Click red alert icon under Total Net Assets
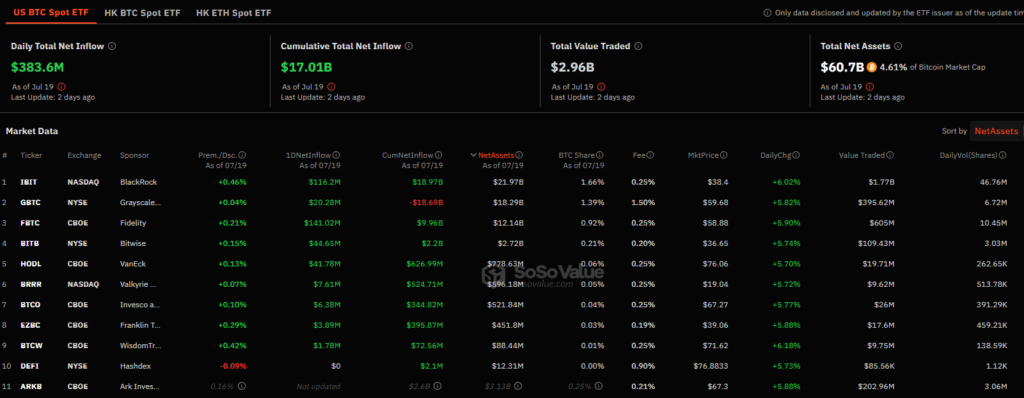 point(870,86)
